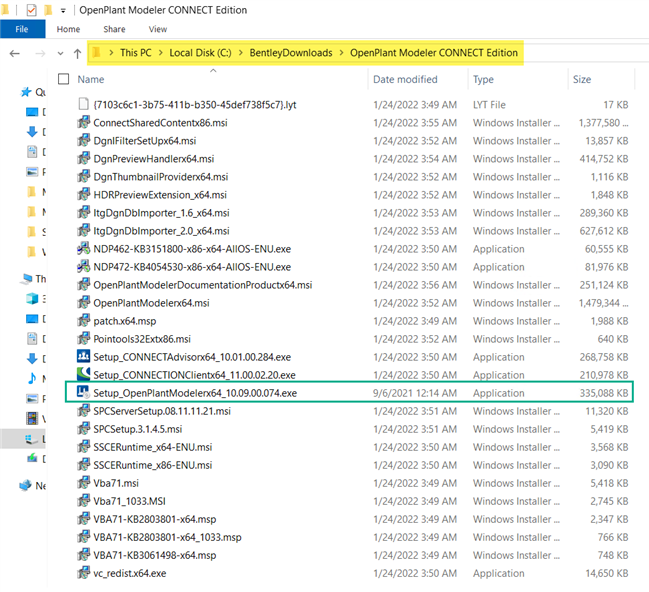Image resolution: width=649 pixels, height=592 pixels.
Task: Click file name VBA71-KB3061498-x64.msp
Action: point(155,555)
